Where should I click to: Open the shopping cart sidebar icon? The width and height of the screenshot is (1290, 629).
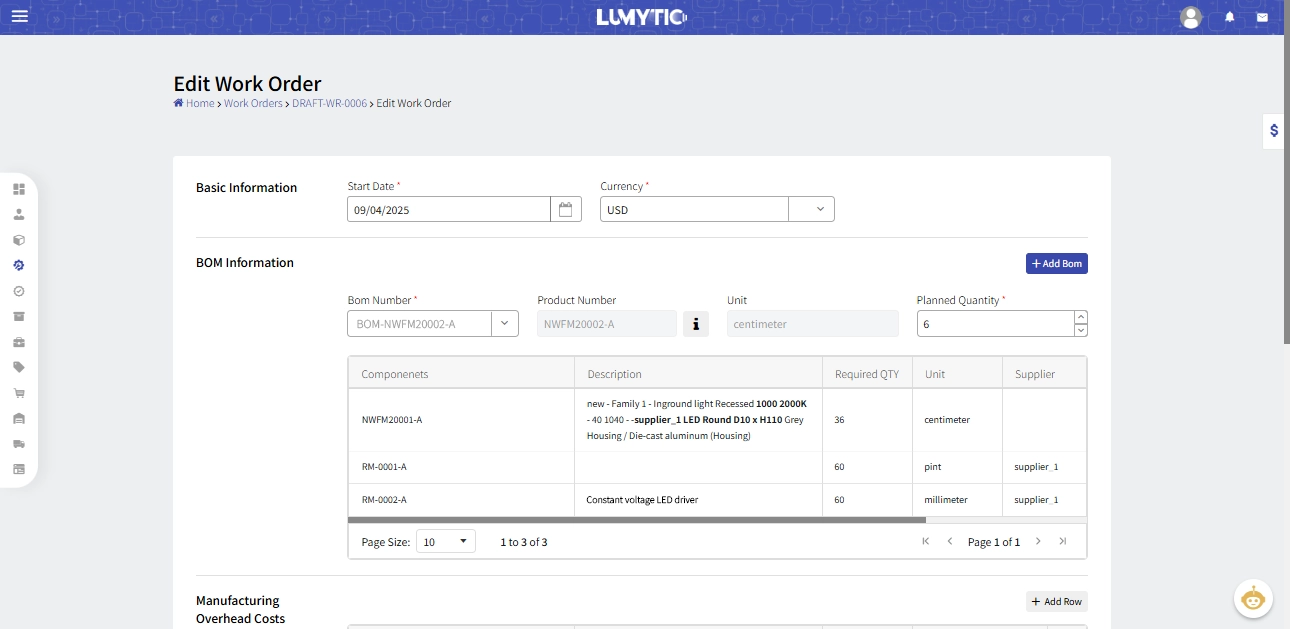[x=19, y=393]
